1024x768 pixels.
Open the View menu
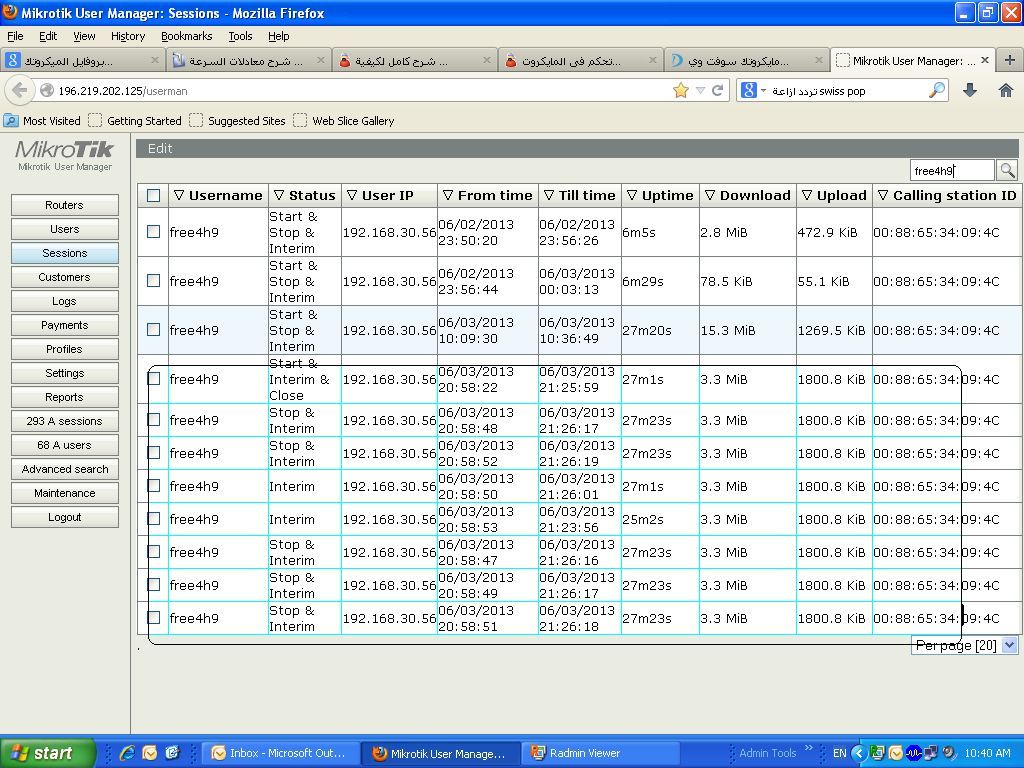pos(84,36)
